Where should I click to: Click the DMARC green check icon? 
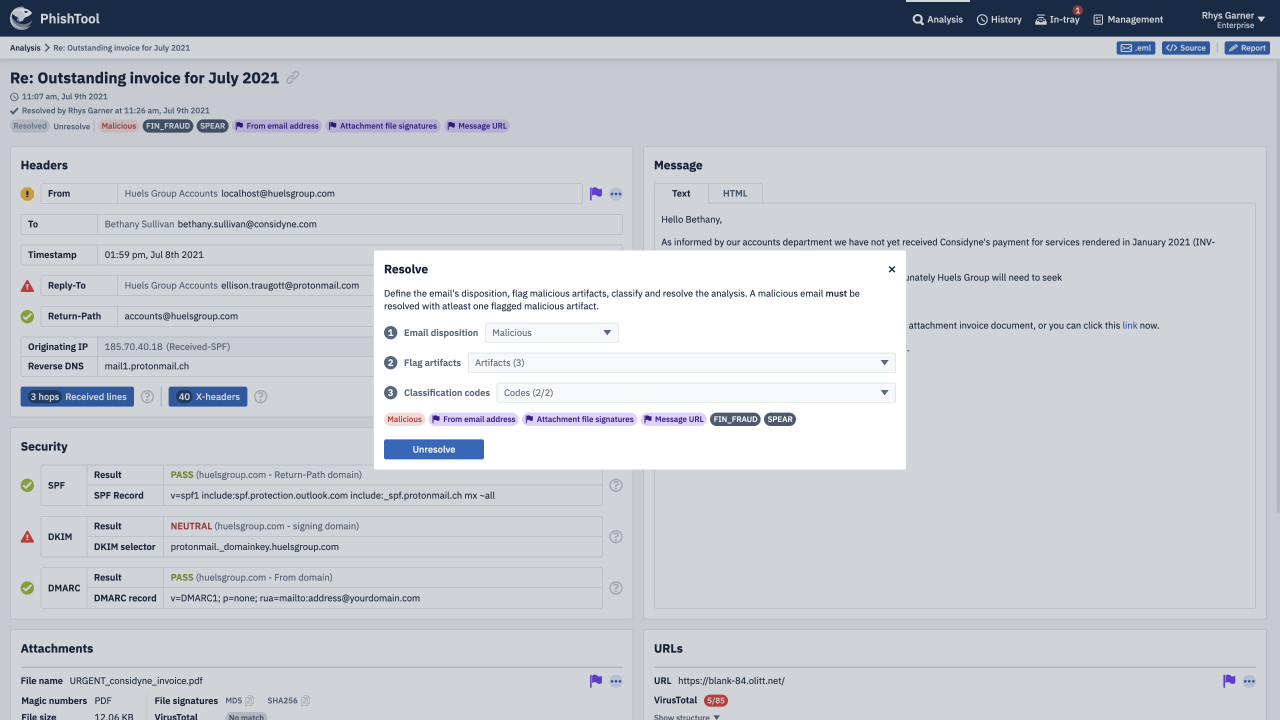27,588
